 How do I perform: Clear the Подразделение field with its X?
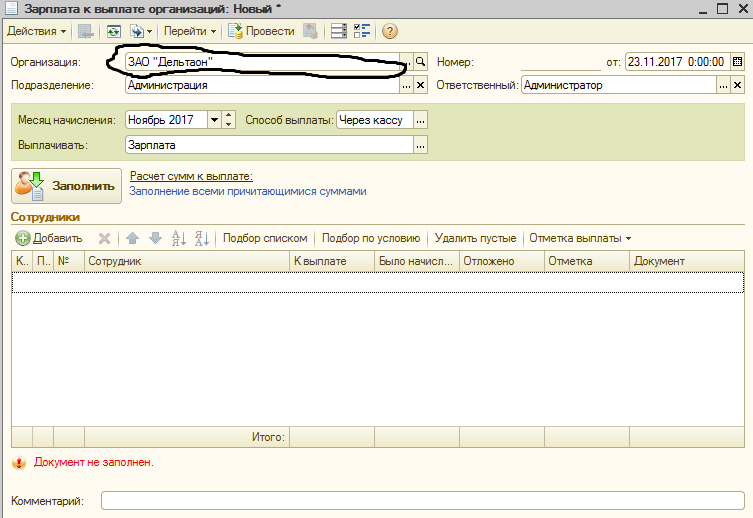point(420,85)
